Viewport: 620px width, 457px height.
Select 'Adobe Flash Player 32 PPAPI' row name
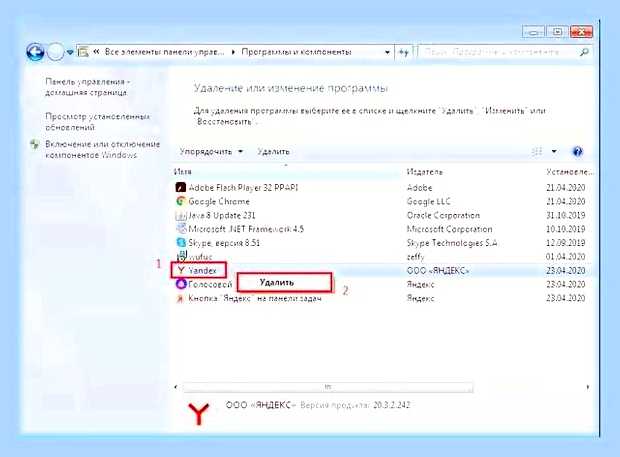tap(243, 187)
